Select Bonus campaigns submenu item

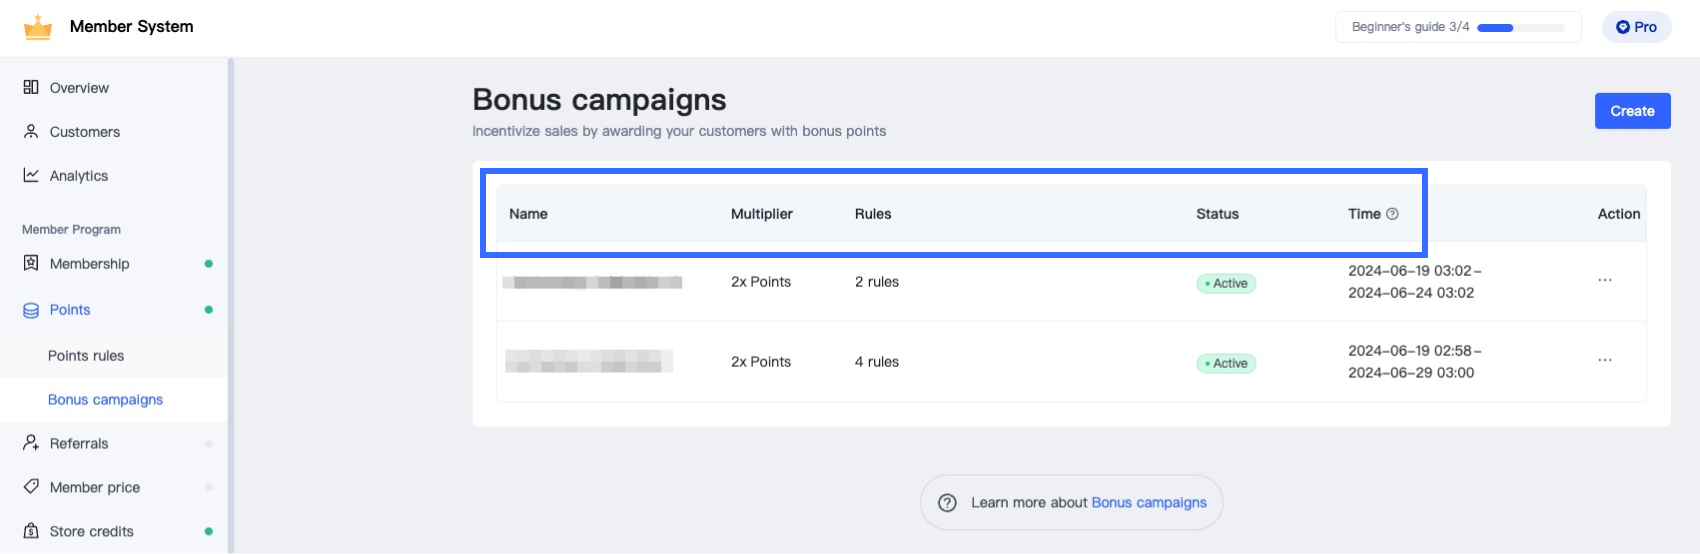pyautogui.click(x=105, y=400)
